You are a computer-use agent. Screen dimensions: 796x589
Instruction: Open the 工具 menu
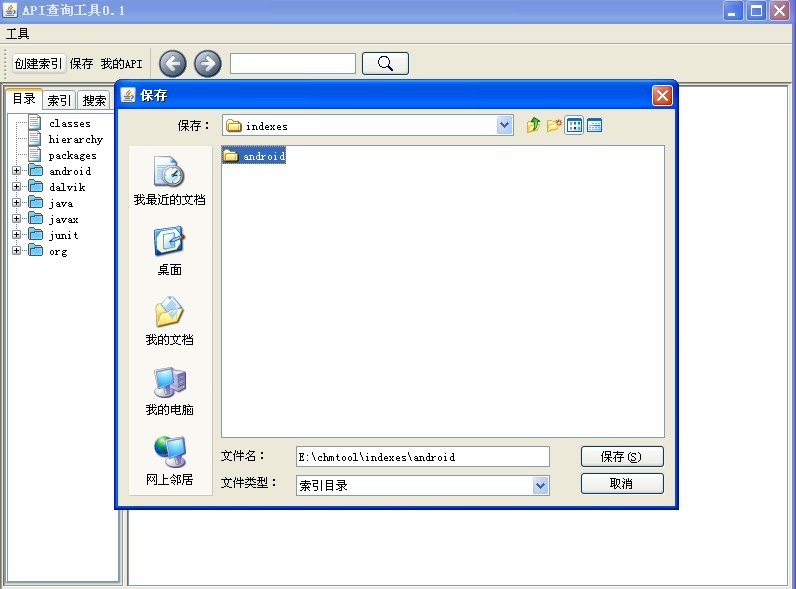point(18,34)
